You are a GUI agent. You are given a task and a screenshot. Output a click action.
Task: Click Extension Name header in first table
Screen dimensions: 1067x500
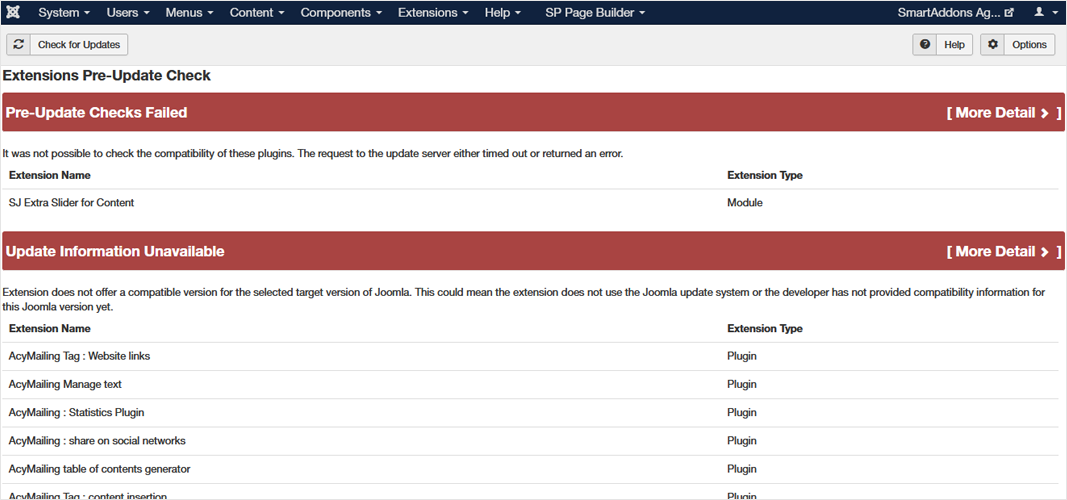[50, 176]
